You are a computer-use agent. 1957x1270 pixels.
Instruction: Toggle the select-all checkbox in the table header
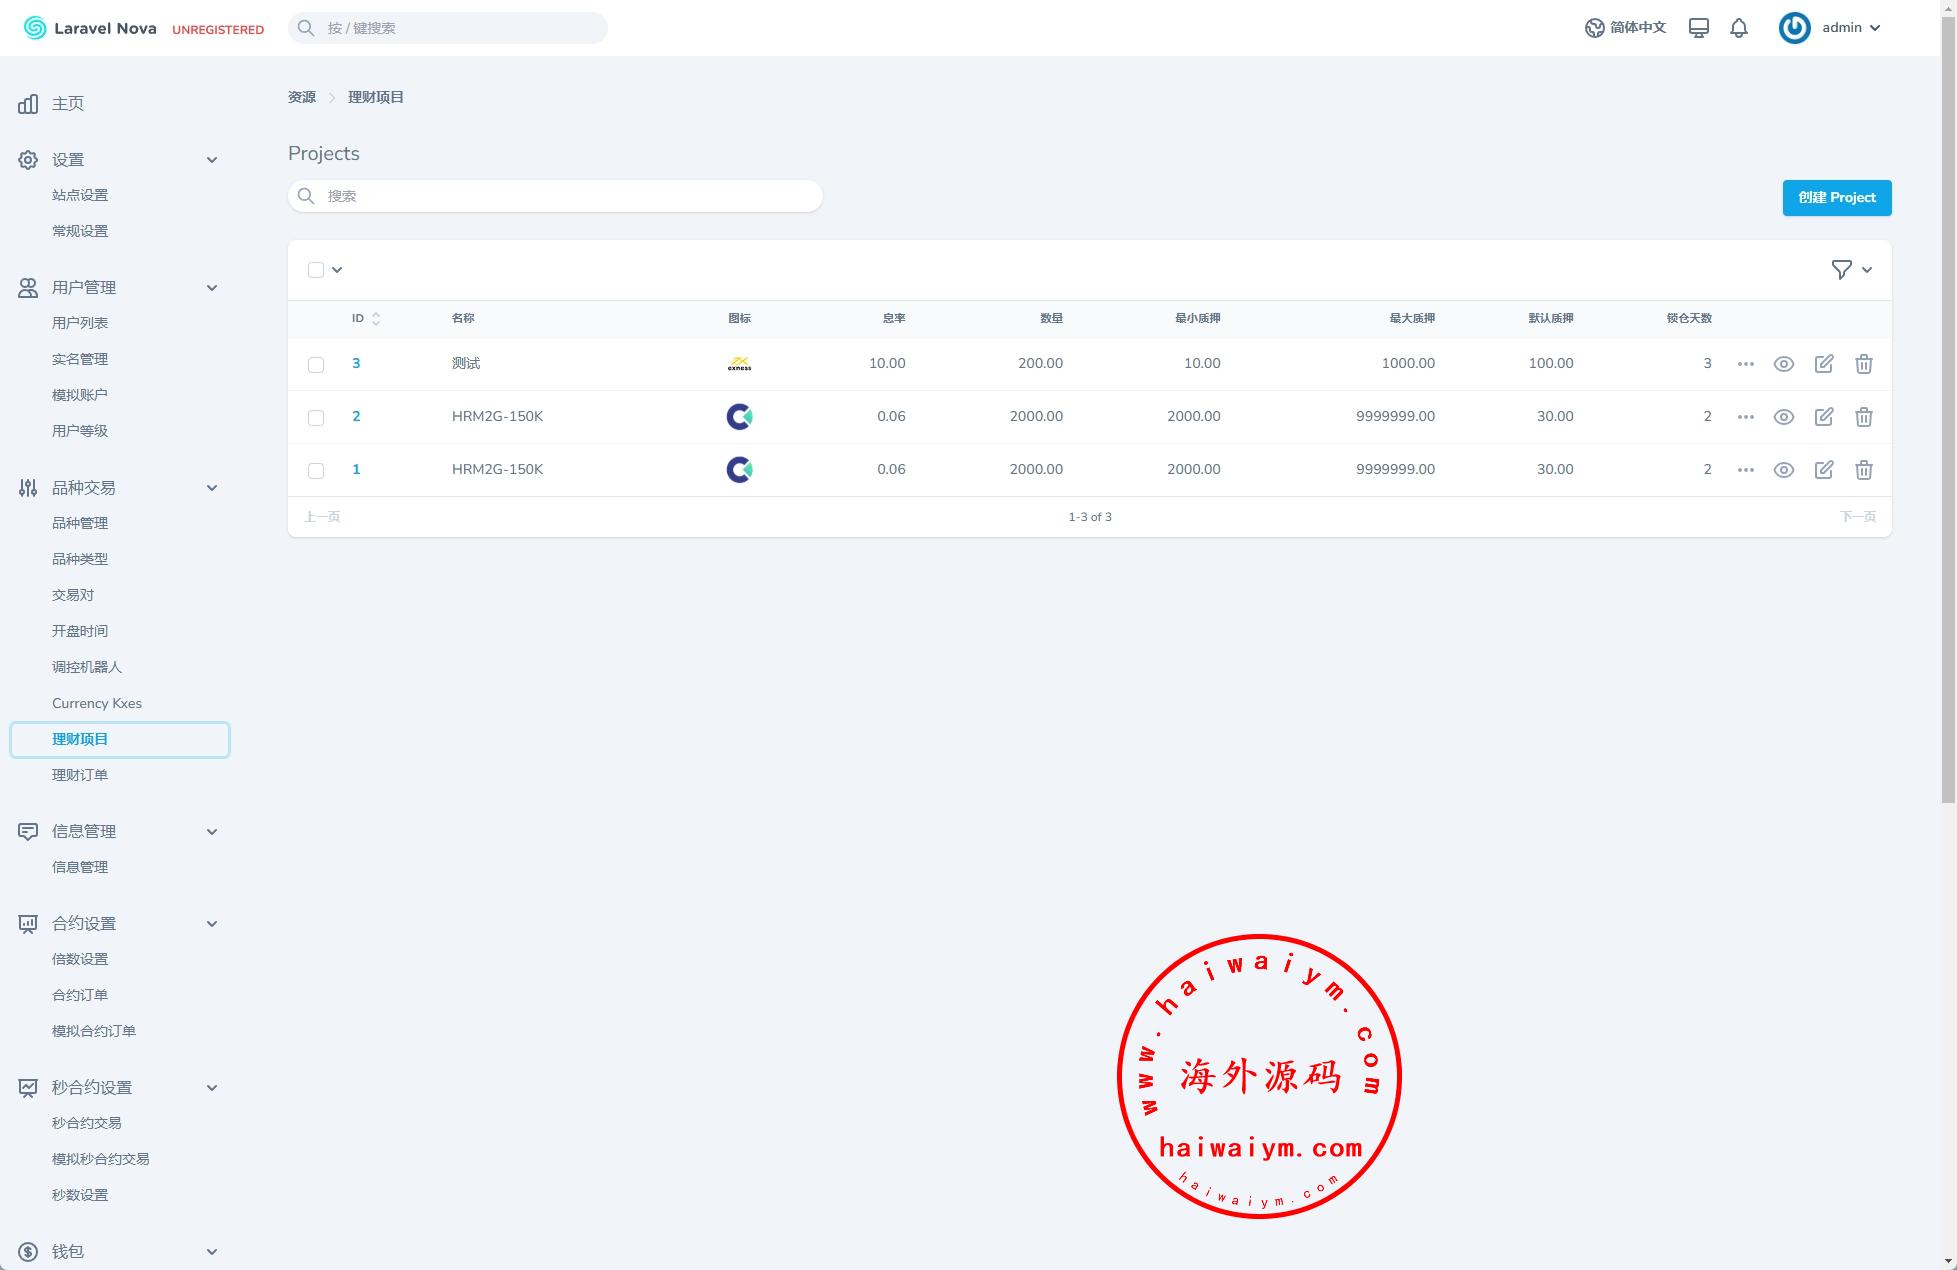(x=316, y=270)
